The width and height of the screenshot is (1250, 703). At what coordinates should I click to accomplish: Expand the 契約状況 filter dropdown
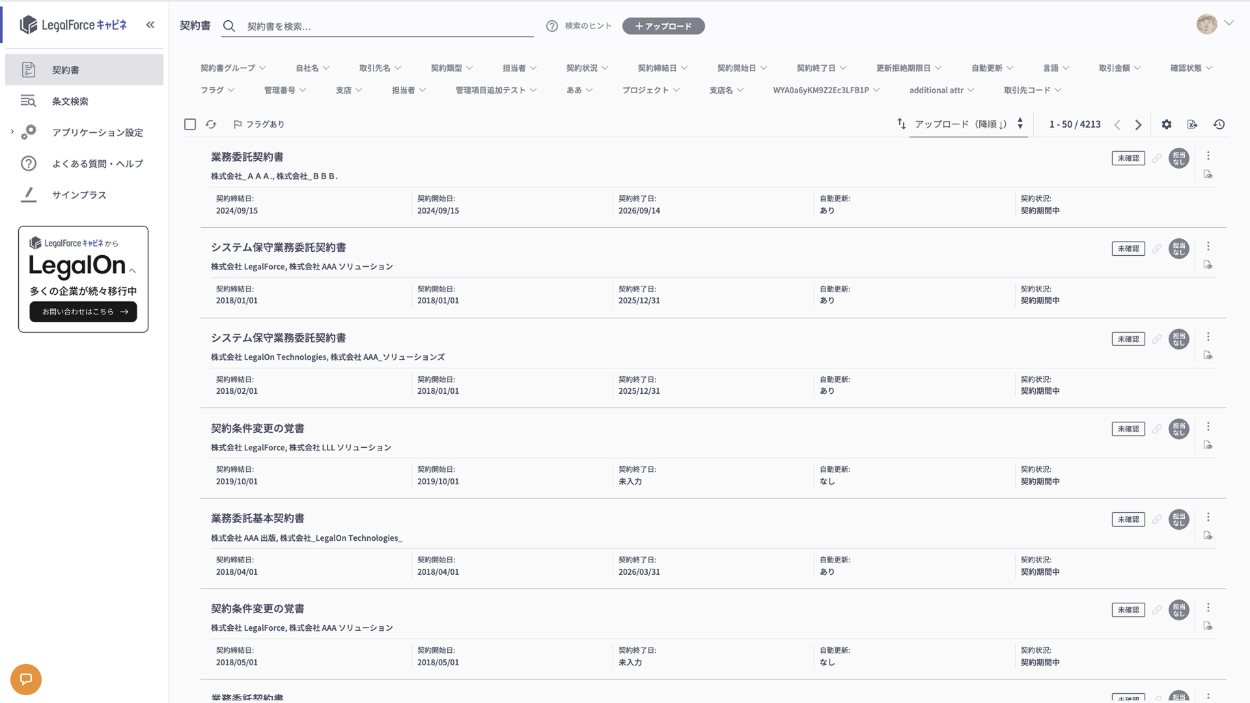click(x=587, y=68)
